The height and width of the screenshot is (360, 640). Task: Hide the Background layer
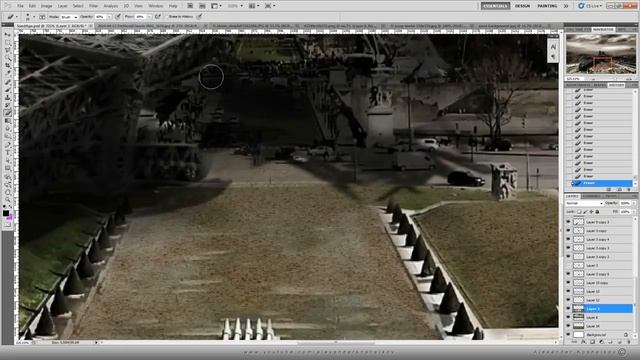pos(568,335)
